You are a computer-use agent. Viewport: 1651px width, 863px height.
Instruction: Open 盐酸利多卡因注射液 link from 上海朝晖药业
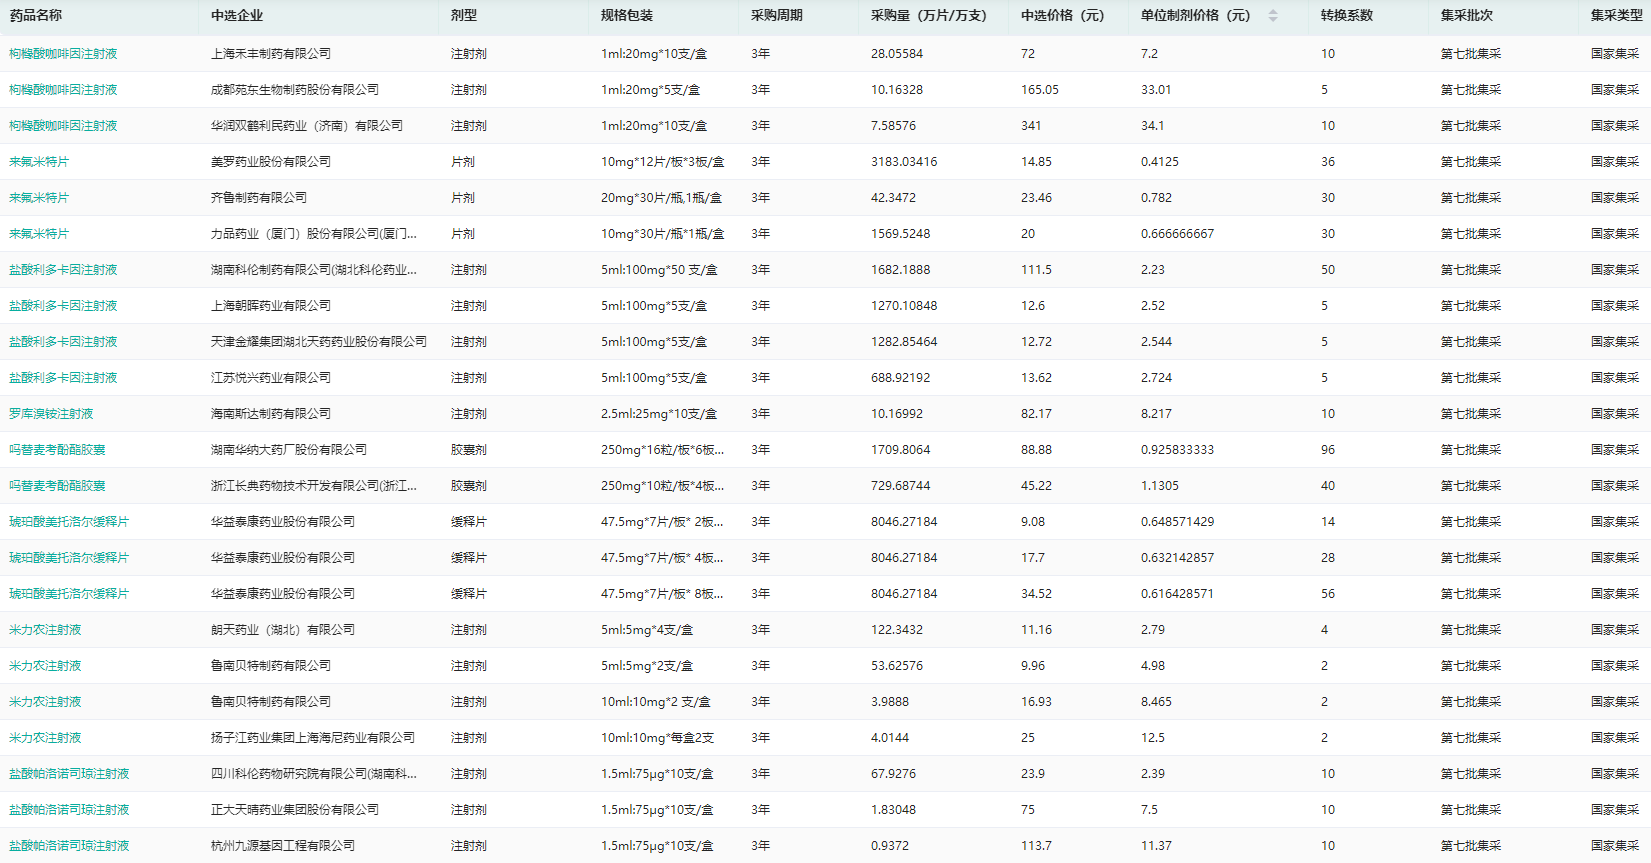tap(63, 306)
